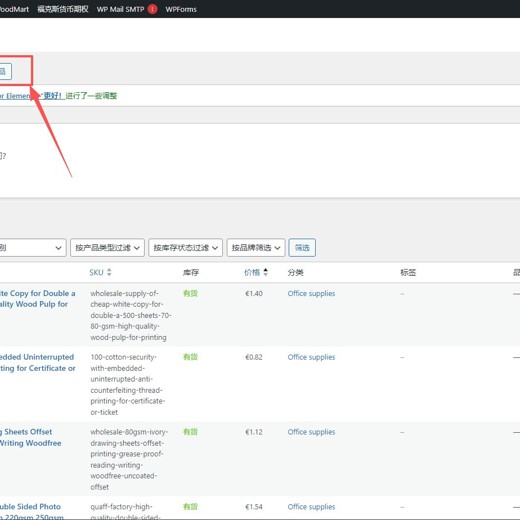Open the WoodMart admin bar menu
520x520 pixels.
(x=14, y=9)
